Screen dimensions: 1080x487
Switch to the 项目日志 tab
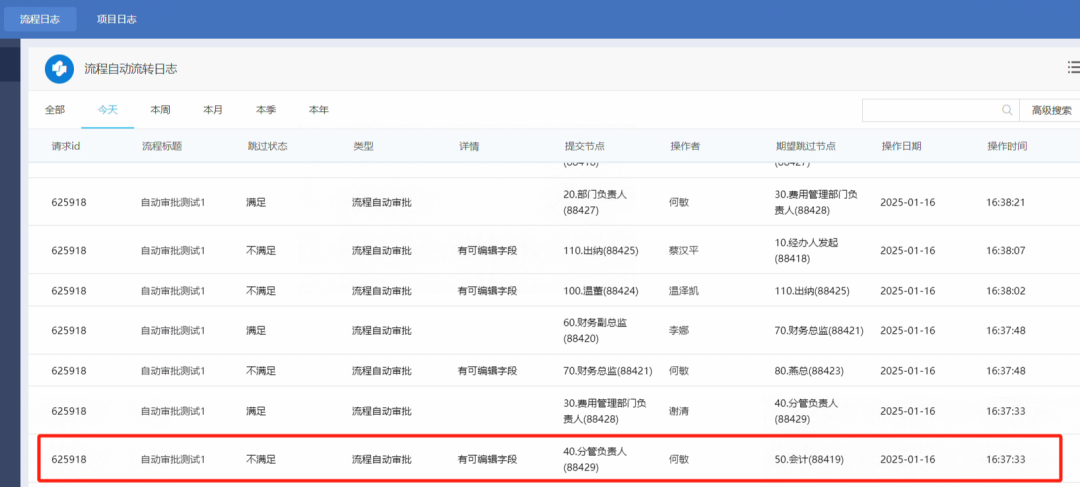coord(116,19)
